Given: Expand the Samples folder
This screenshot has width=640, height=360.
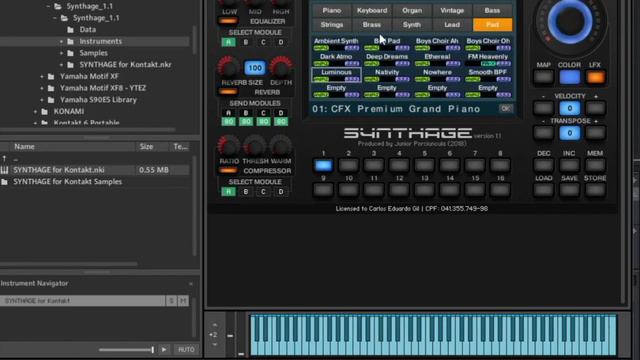Looking at the screenshot, I should pyautogui.click(x=61, y=53).
